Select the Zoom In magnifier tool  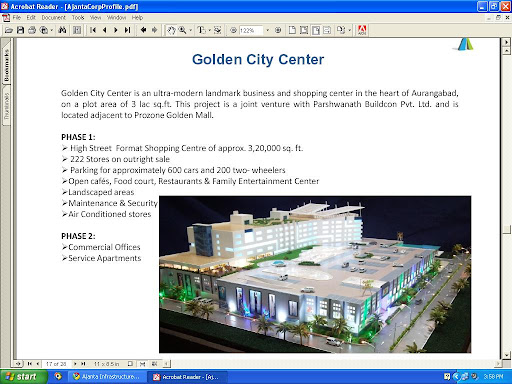182,30
